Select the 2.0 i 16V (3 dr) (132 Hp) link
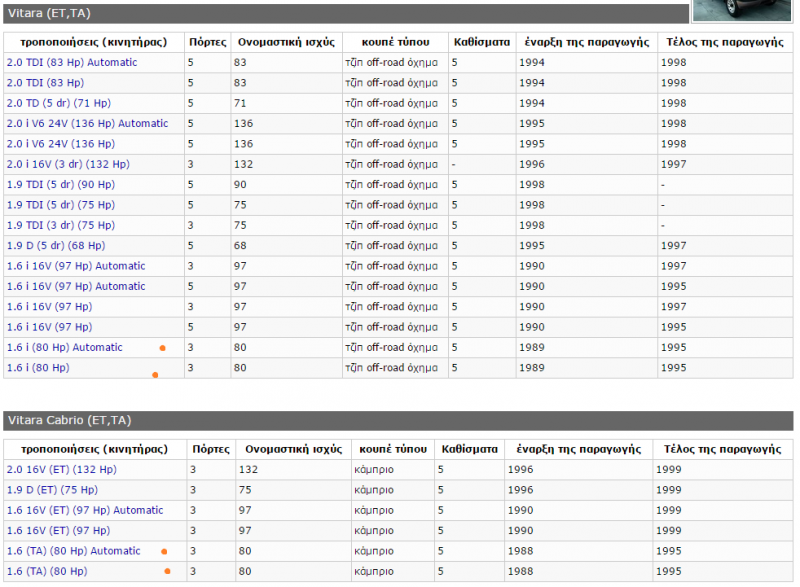Viewport: 800px width, 587px height. click(68, 165)
